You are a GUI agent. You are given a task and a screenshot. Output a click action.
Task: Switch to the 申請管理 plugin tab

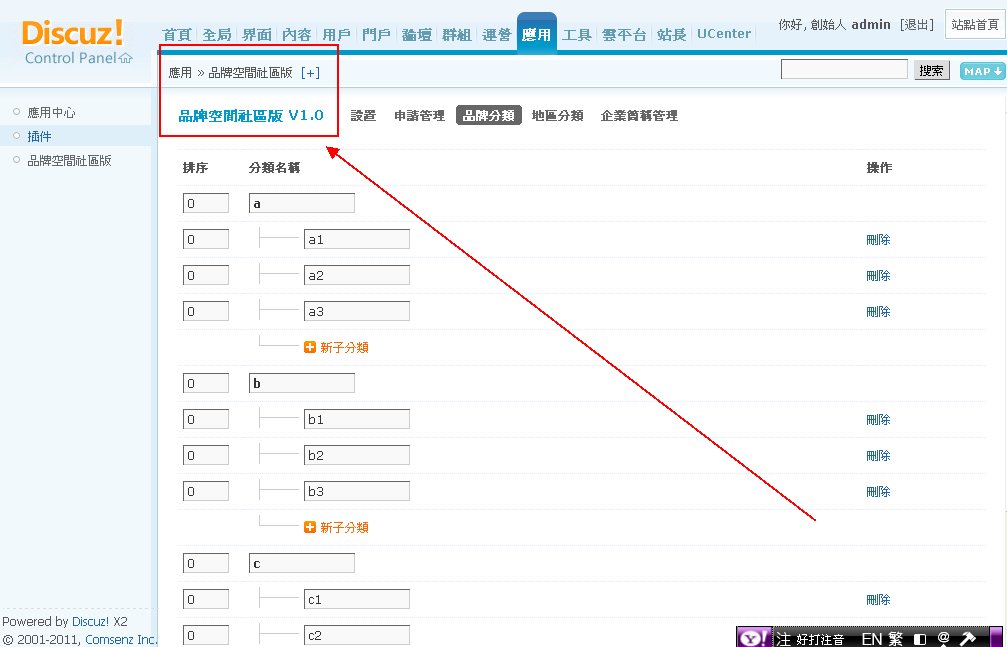(x=419, y=116)
